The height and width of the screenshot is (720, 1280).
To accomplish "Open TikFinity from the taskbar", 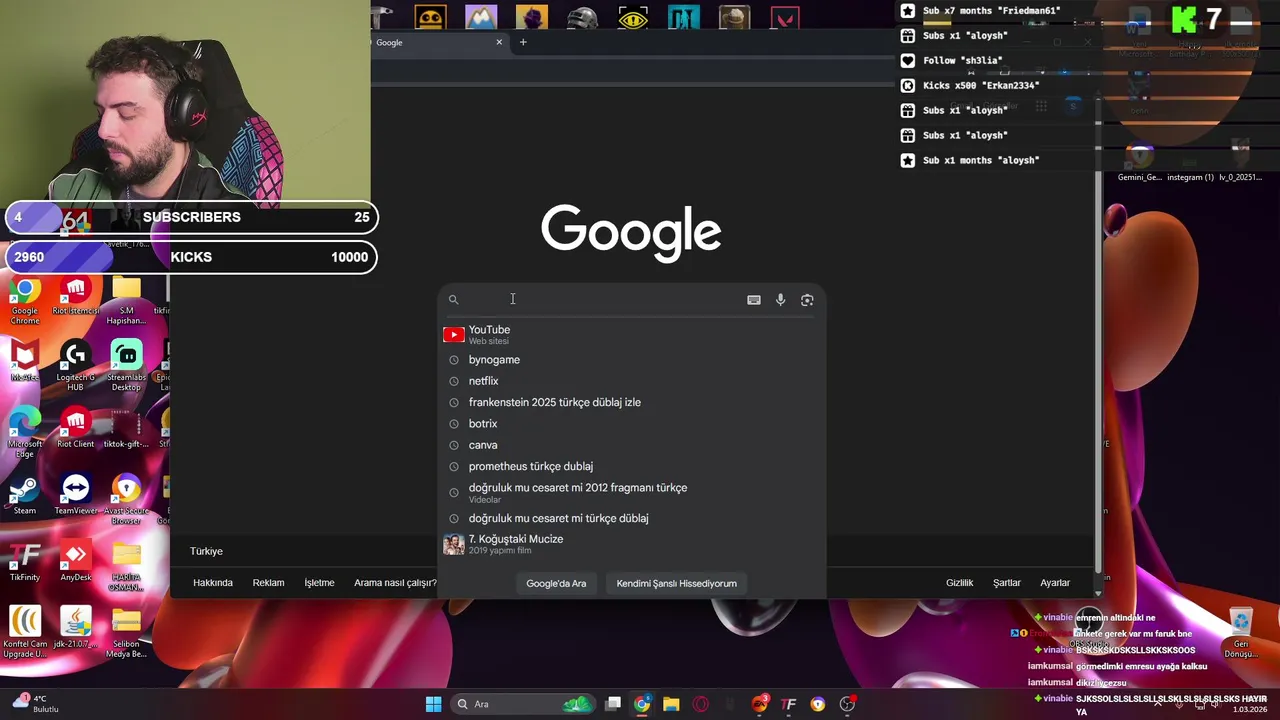I will [x=789, y=704].
